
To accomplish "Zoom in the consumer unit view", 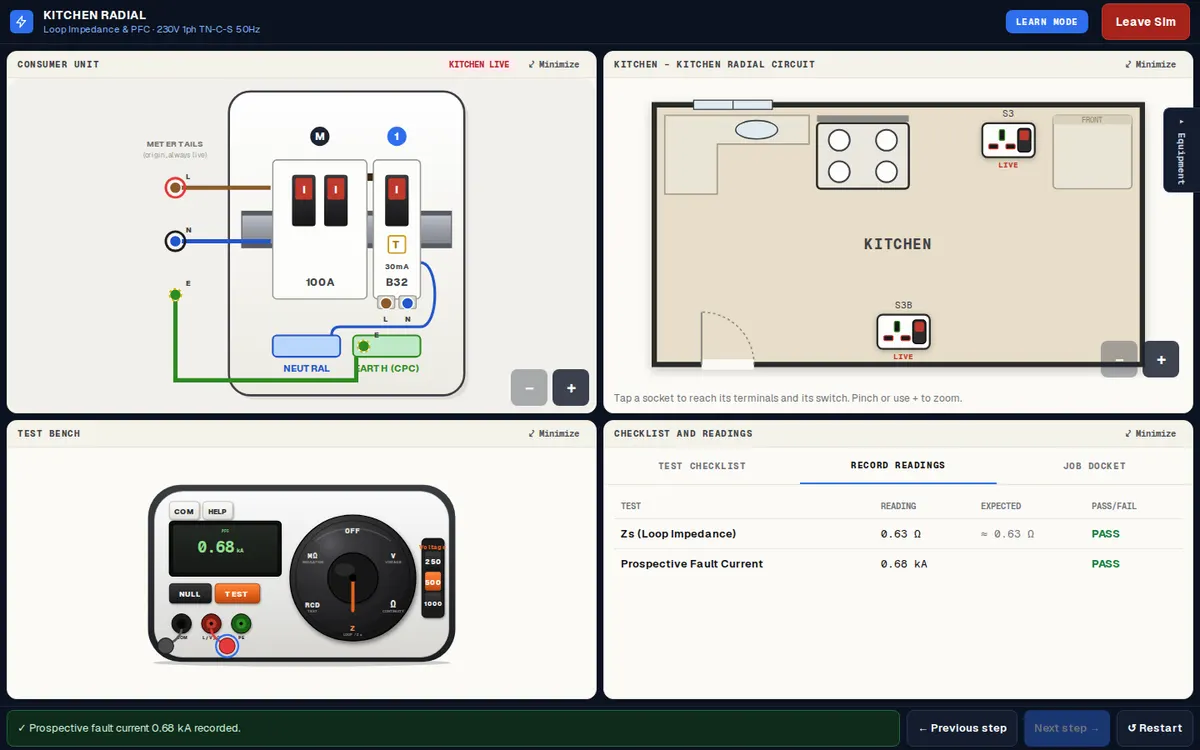I will 571,388.
